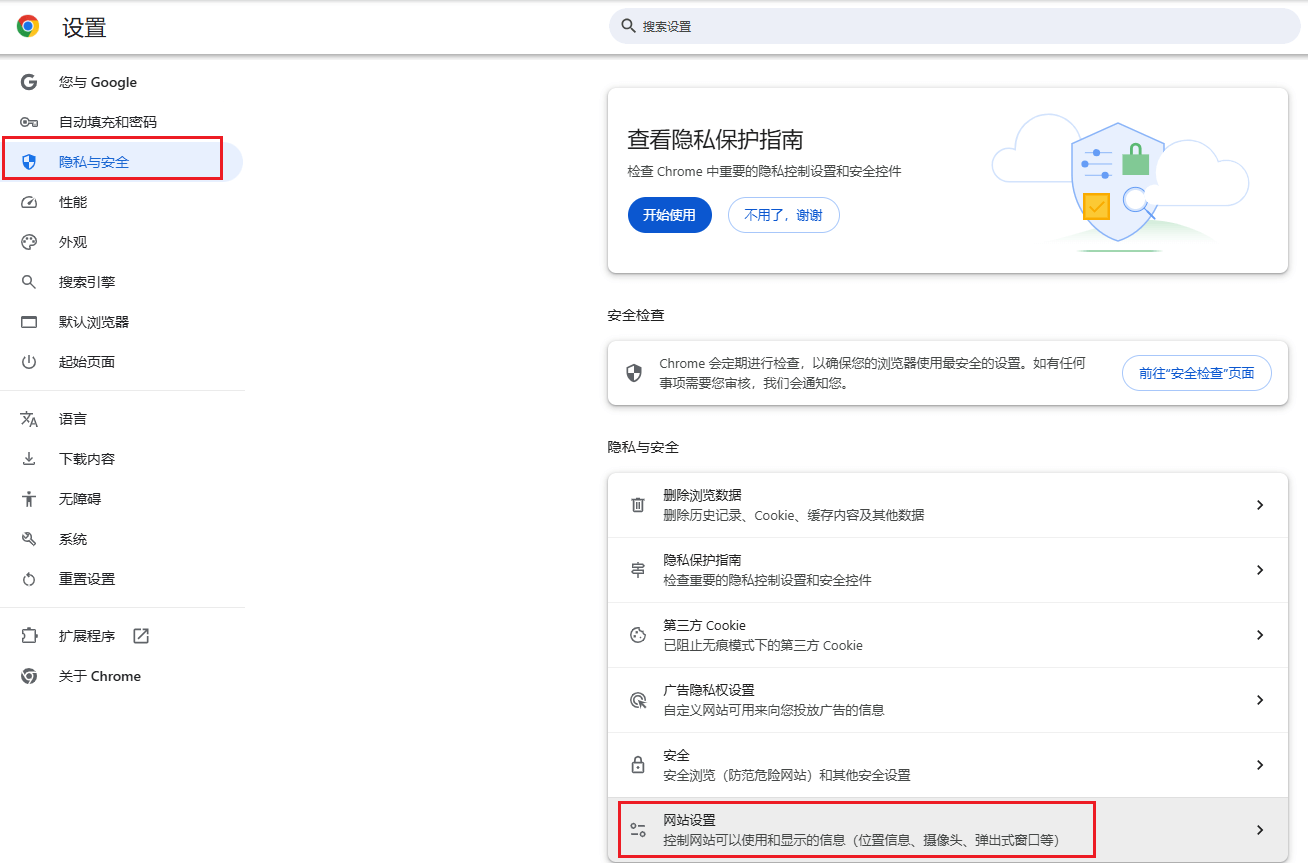1308x863 pixels.
Task: Select the key icon for 自动填充和密码
Action: point(29,121)
